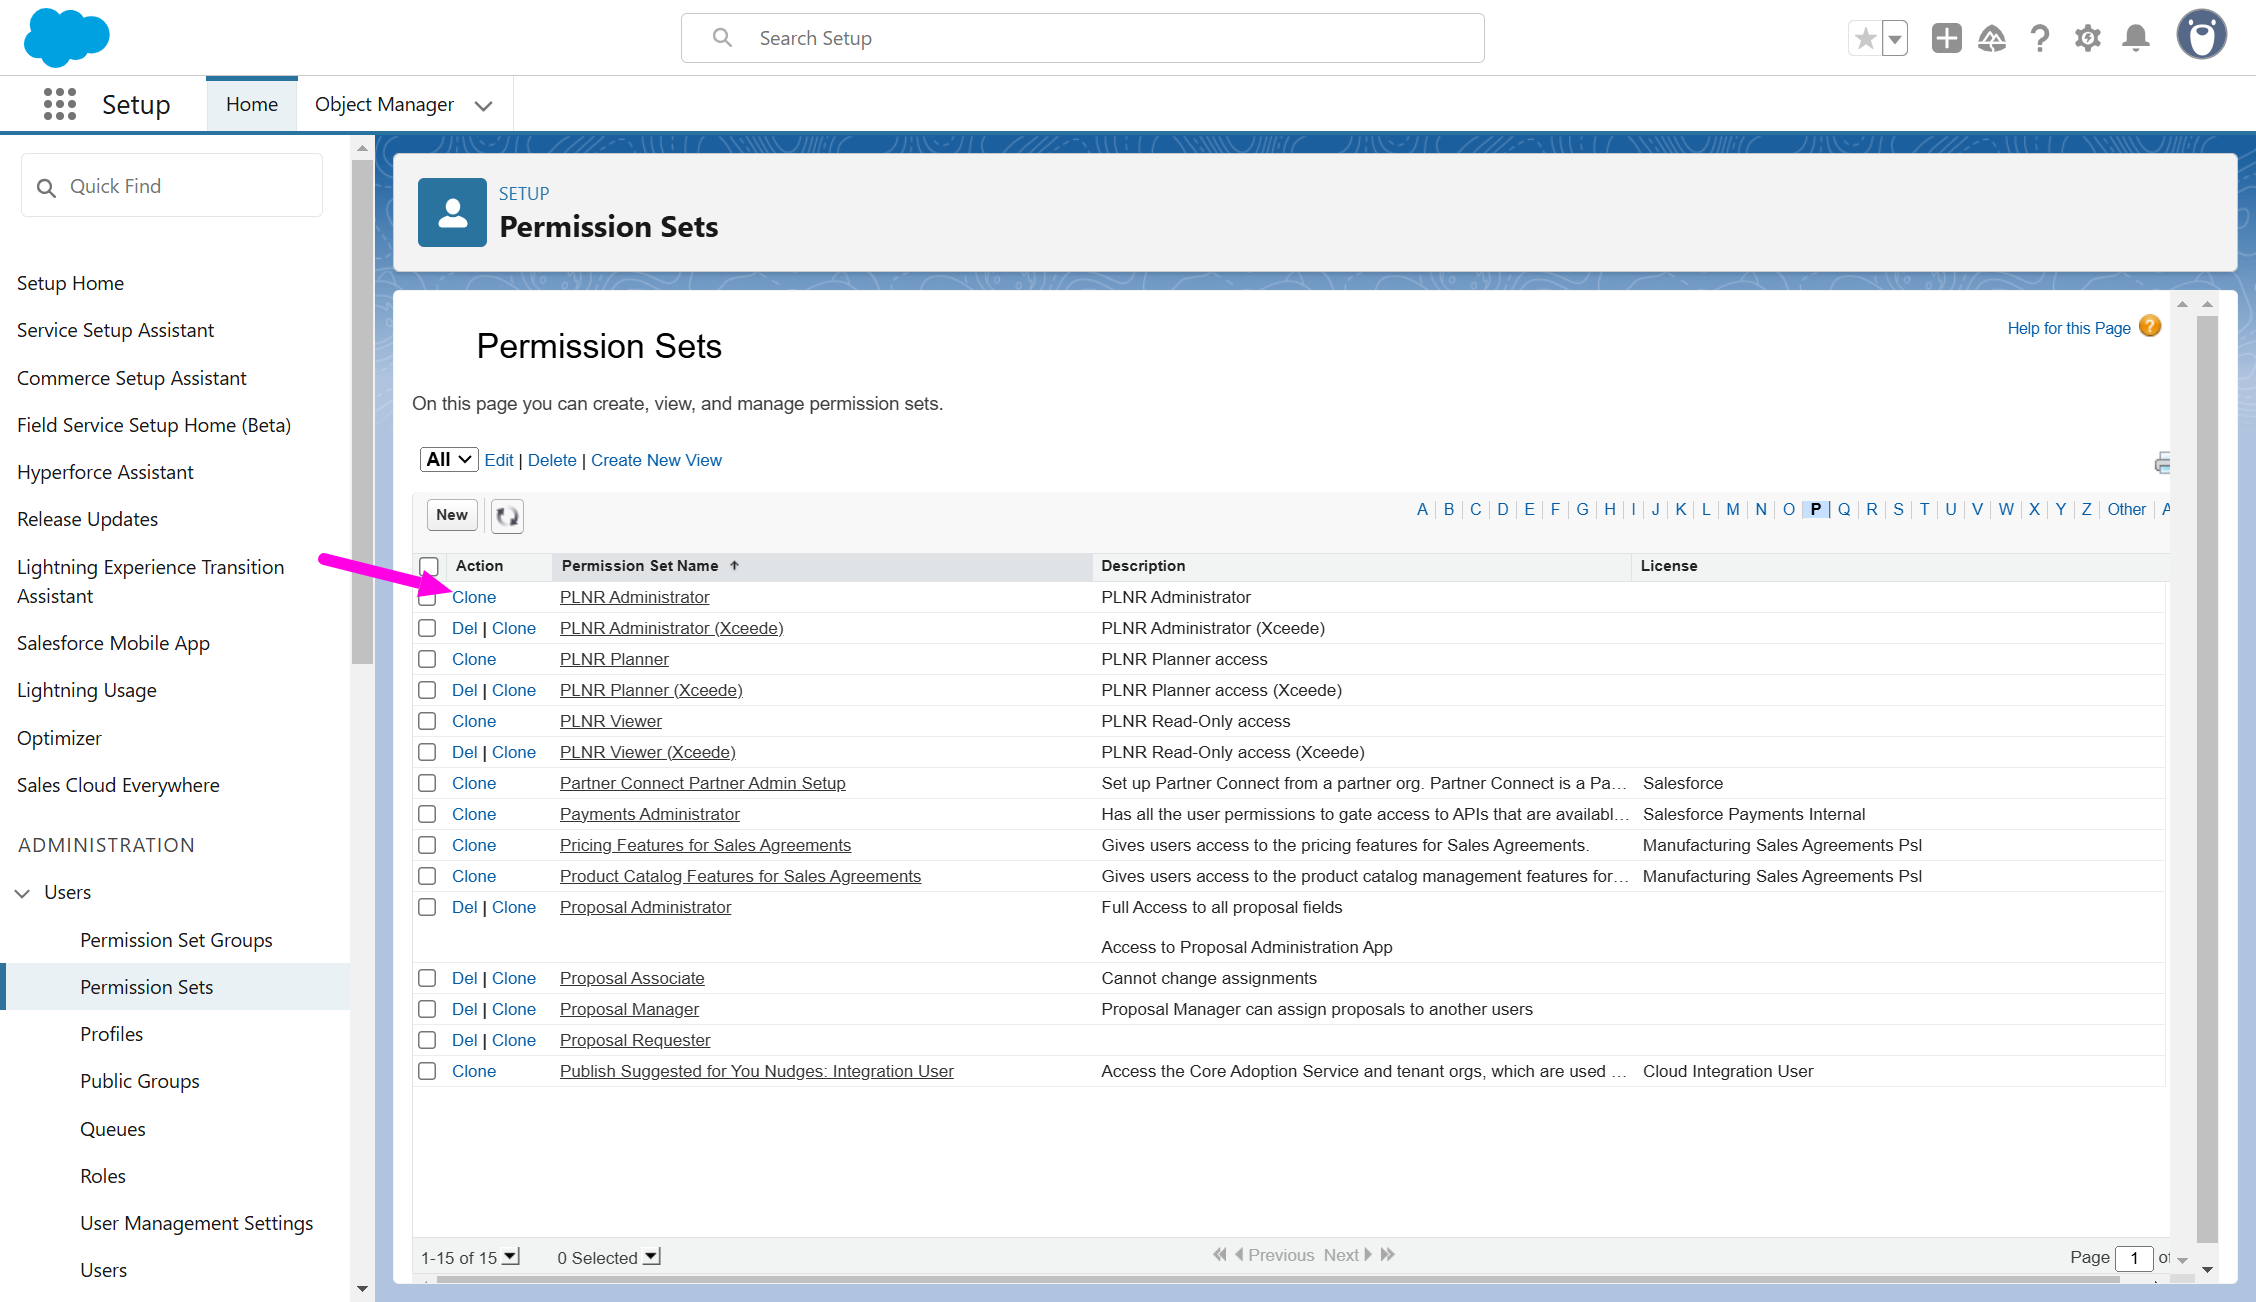
Task: Collapse the Users tree section
Action: 22,893
